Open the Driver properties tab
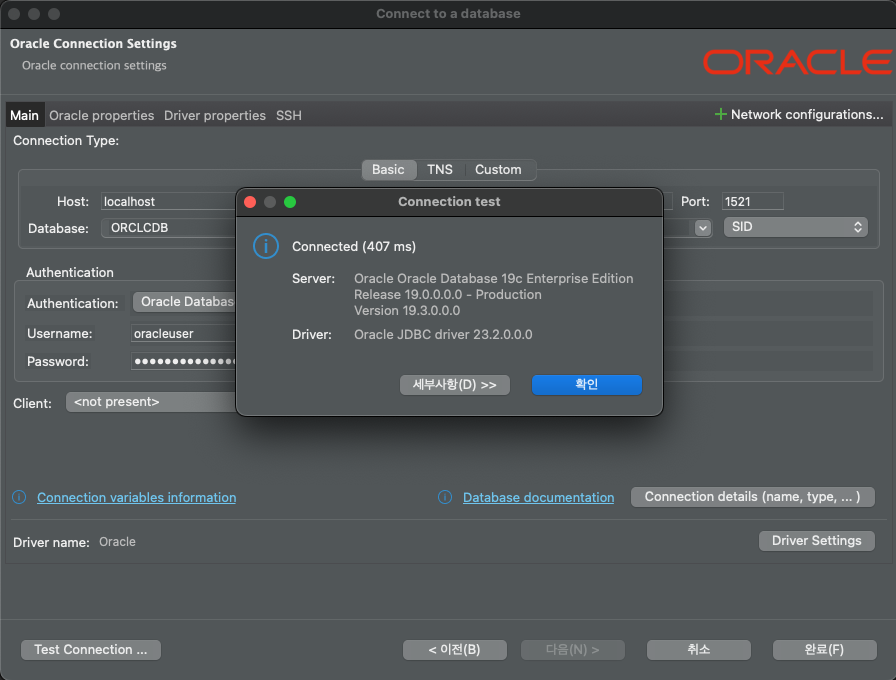The width and height of the screenshot is (896, 680). coord(215,115)
